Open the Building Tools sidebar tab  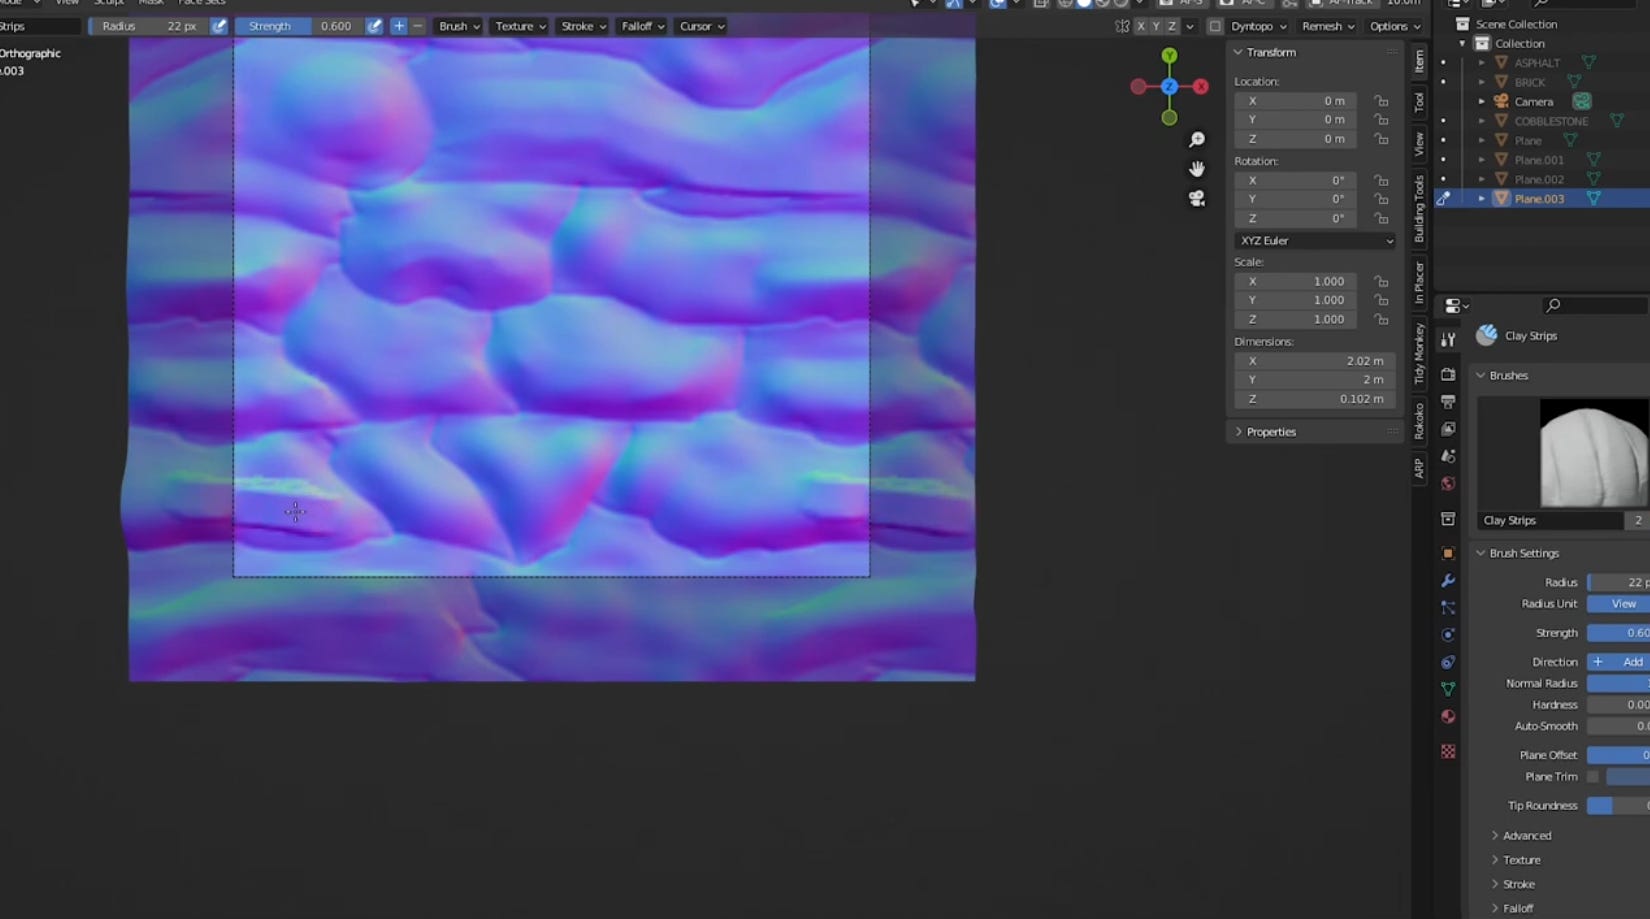1419,208
